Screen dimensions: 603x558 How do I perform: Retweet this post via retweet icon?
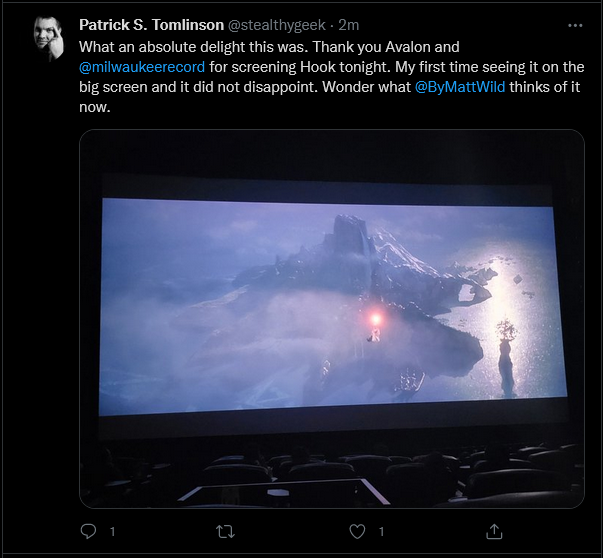(225, 531)
